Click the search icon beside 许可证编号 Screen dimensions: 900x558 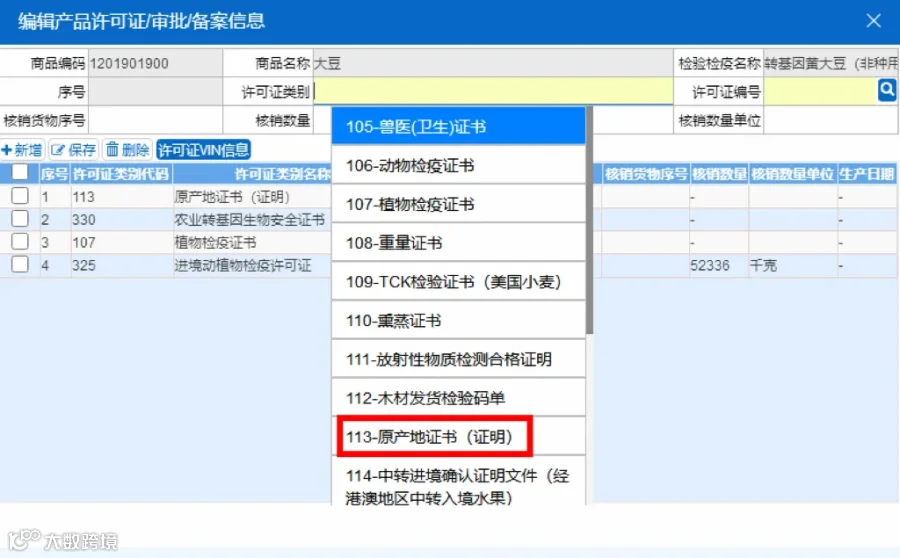887,90
